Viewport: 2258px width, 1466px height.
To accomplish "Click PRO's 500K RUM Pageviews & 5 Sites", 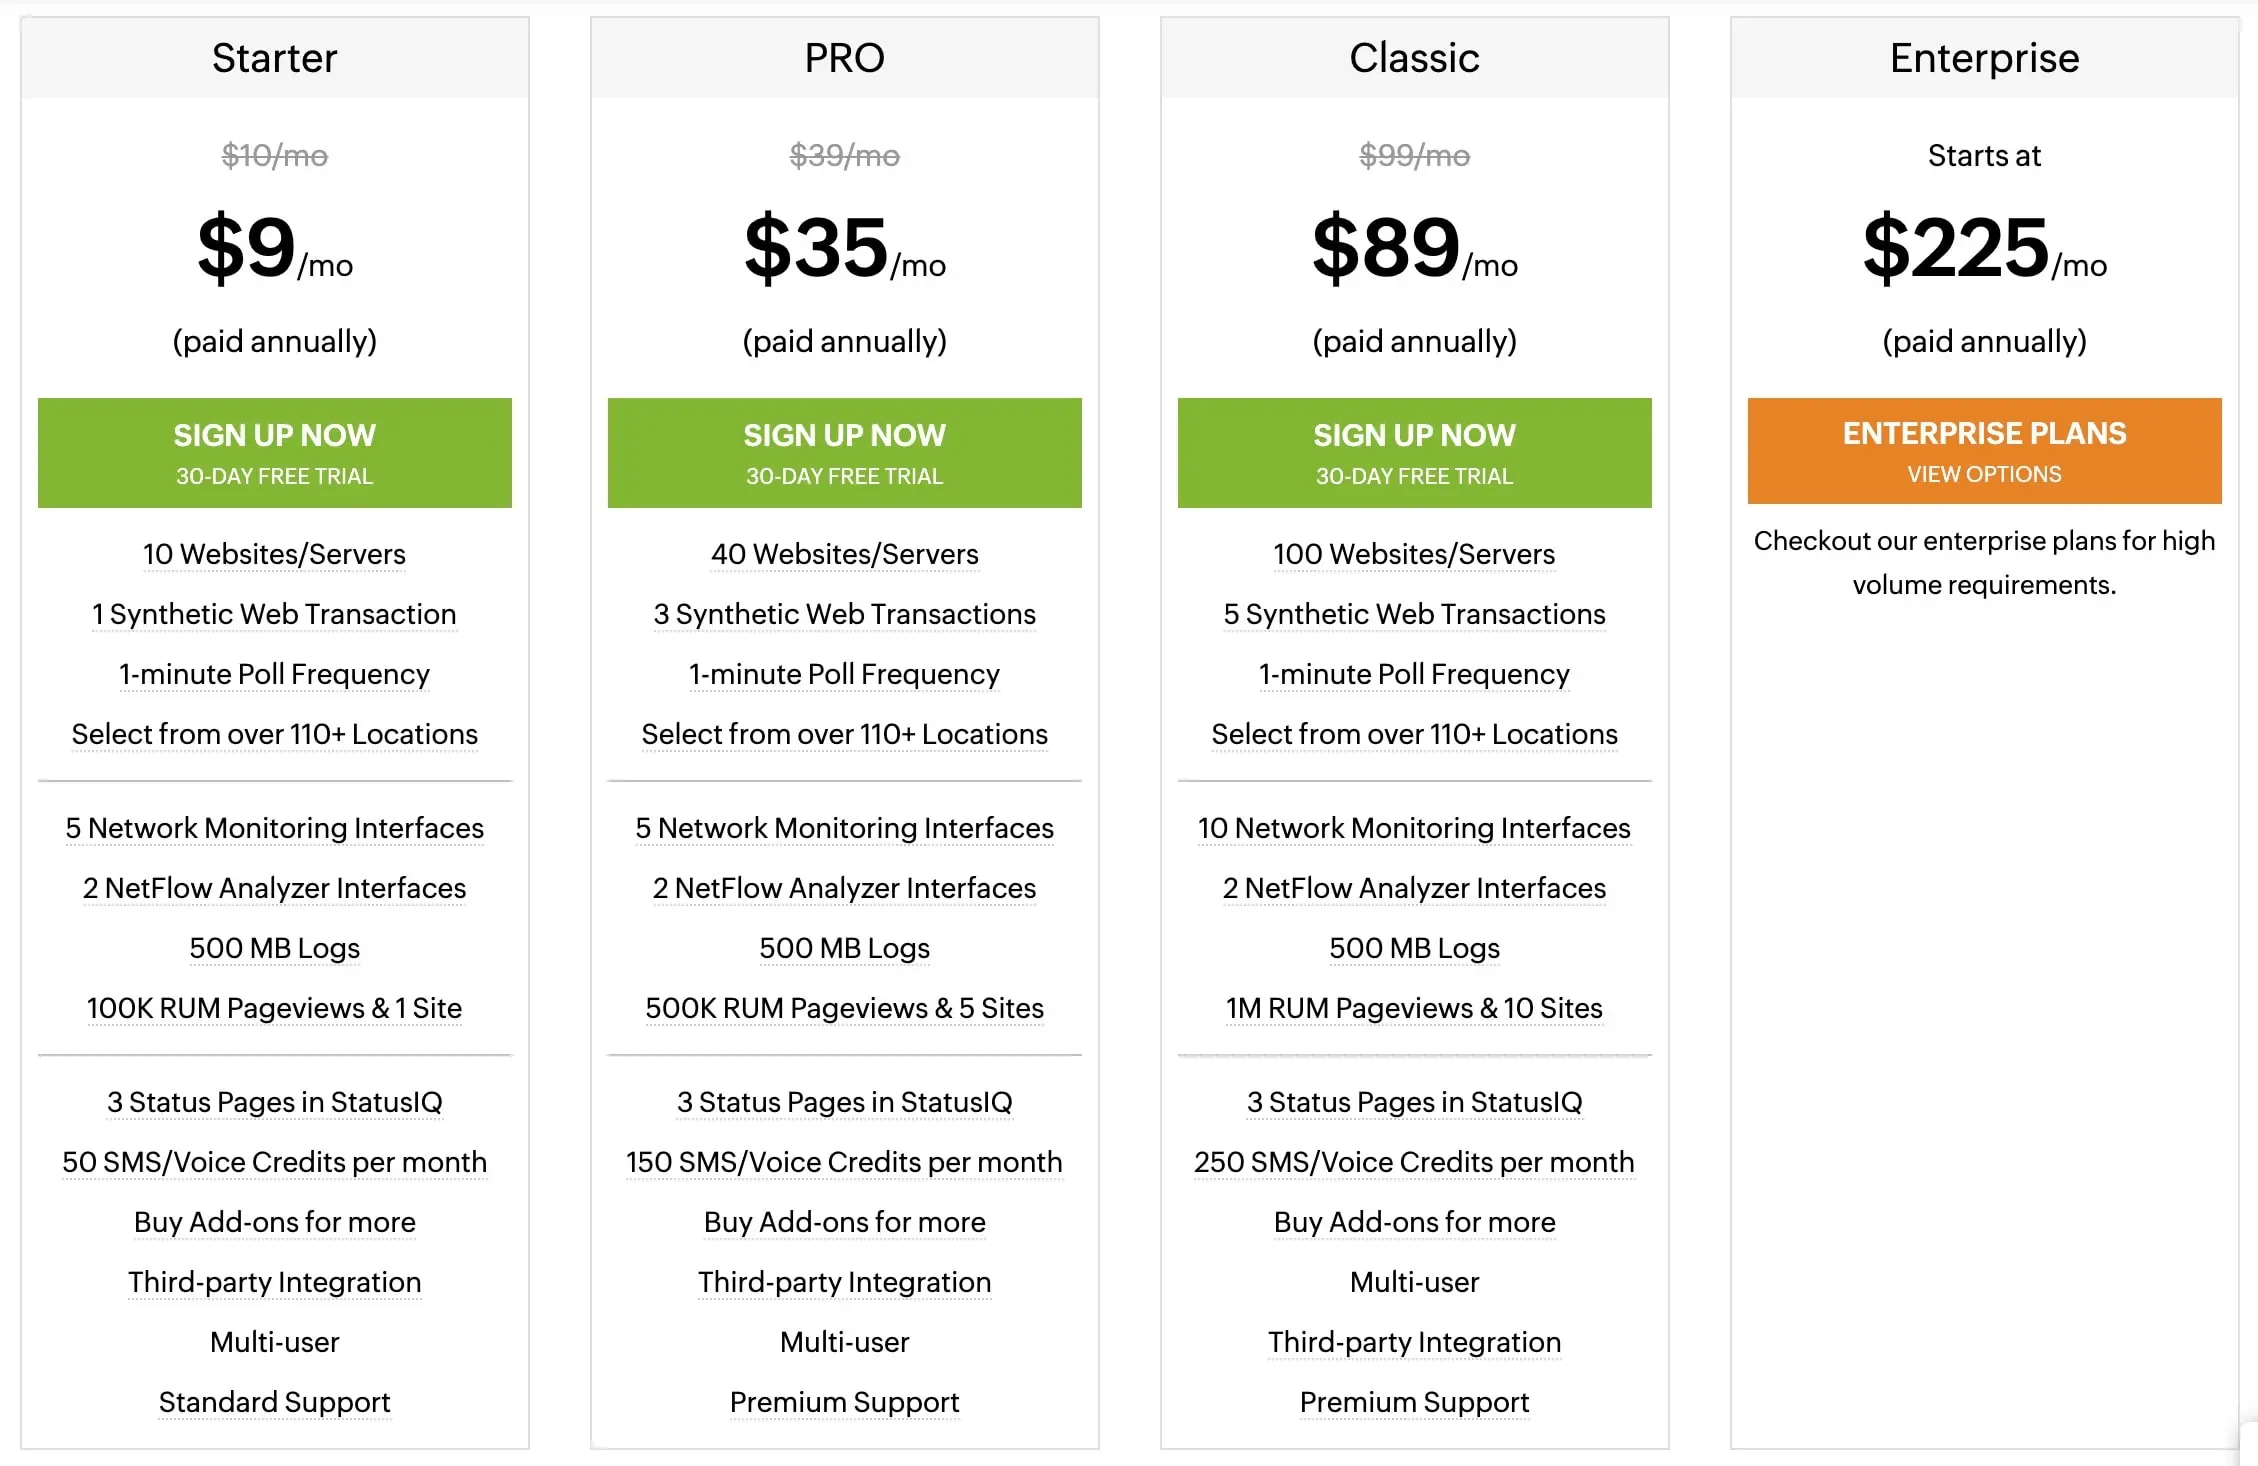I will (844, 1008).
